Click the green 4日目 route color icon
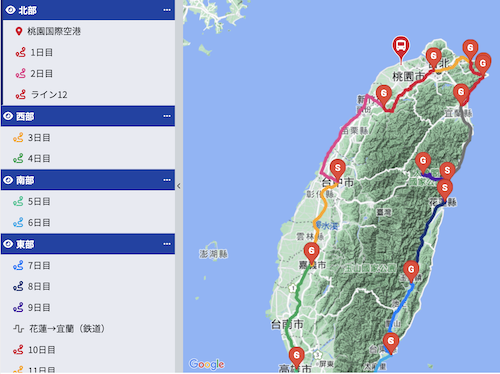 click(18, 158)
